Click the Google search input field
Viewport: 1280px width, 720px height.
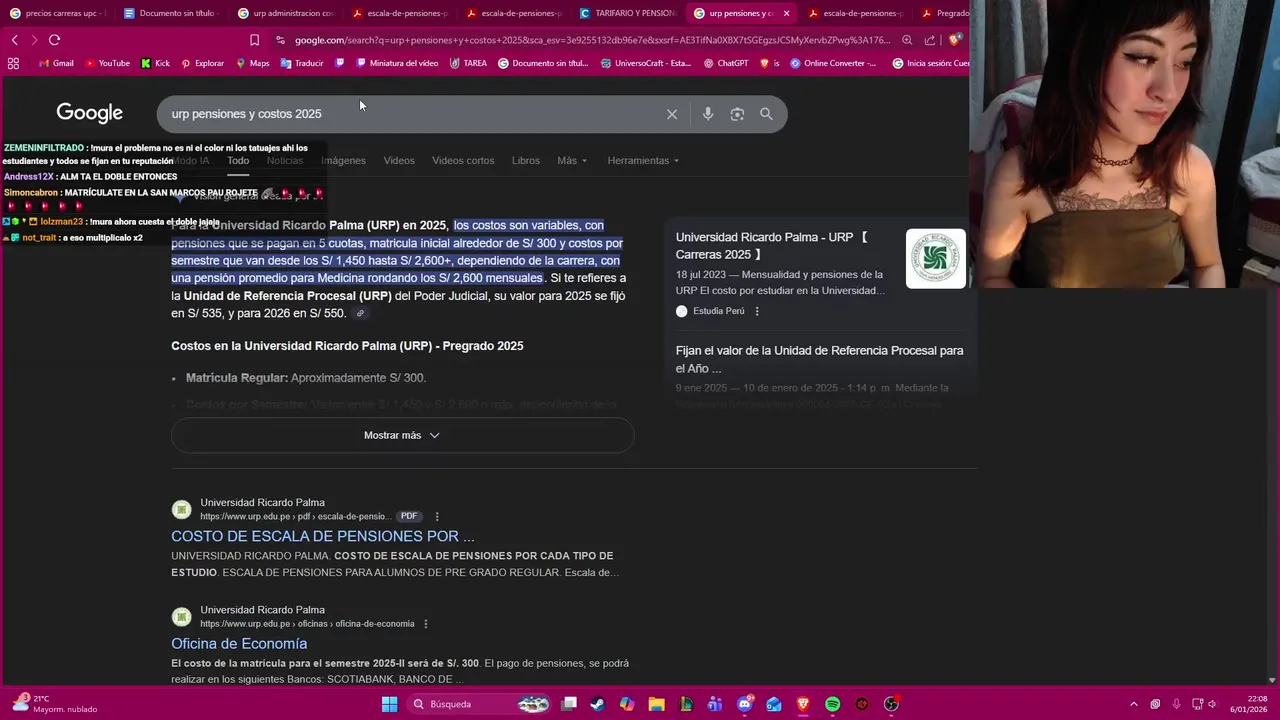tap(410, 114)
